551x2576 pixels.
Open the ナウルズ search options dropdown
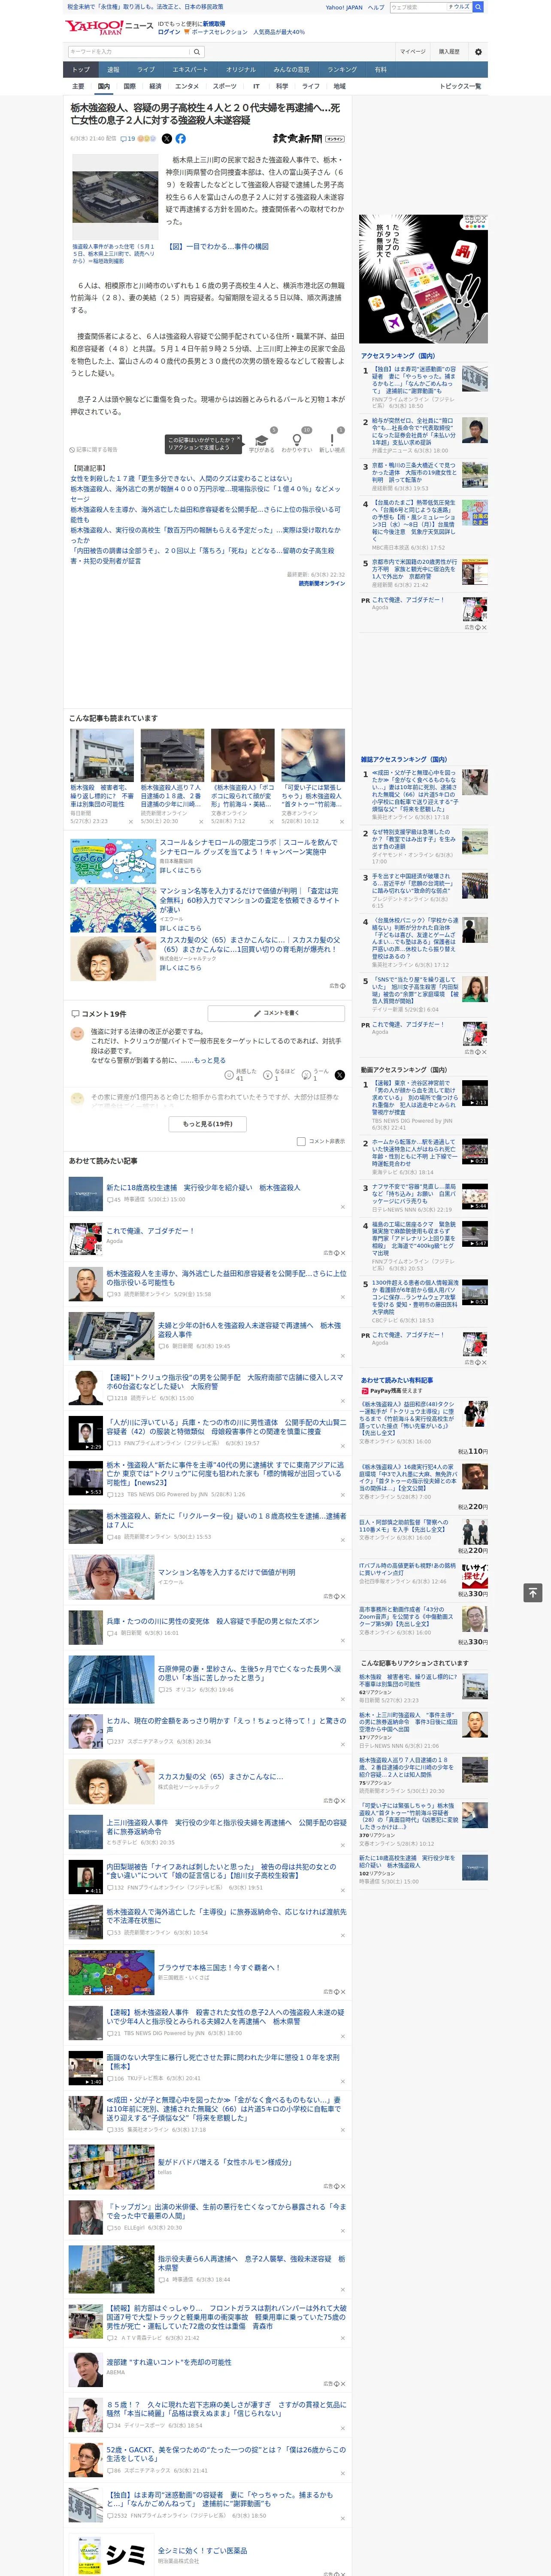459,7
